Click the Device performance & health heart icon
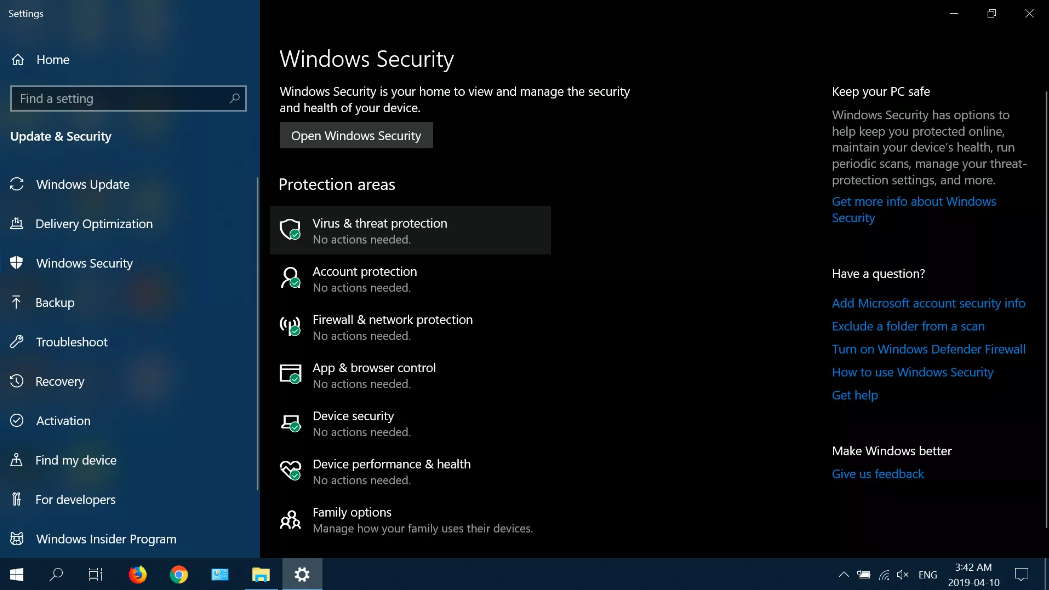 pyautogui.click(x=290, y=470)
